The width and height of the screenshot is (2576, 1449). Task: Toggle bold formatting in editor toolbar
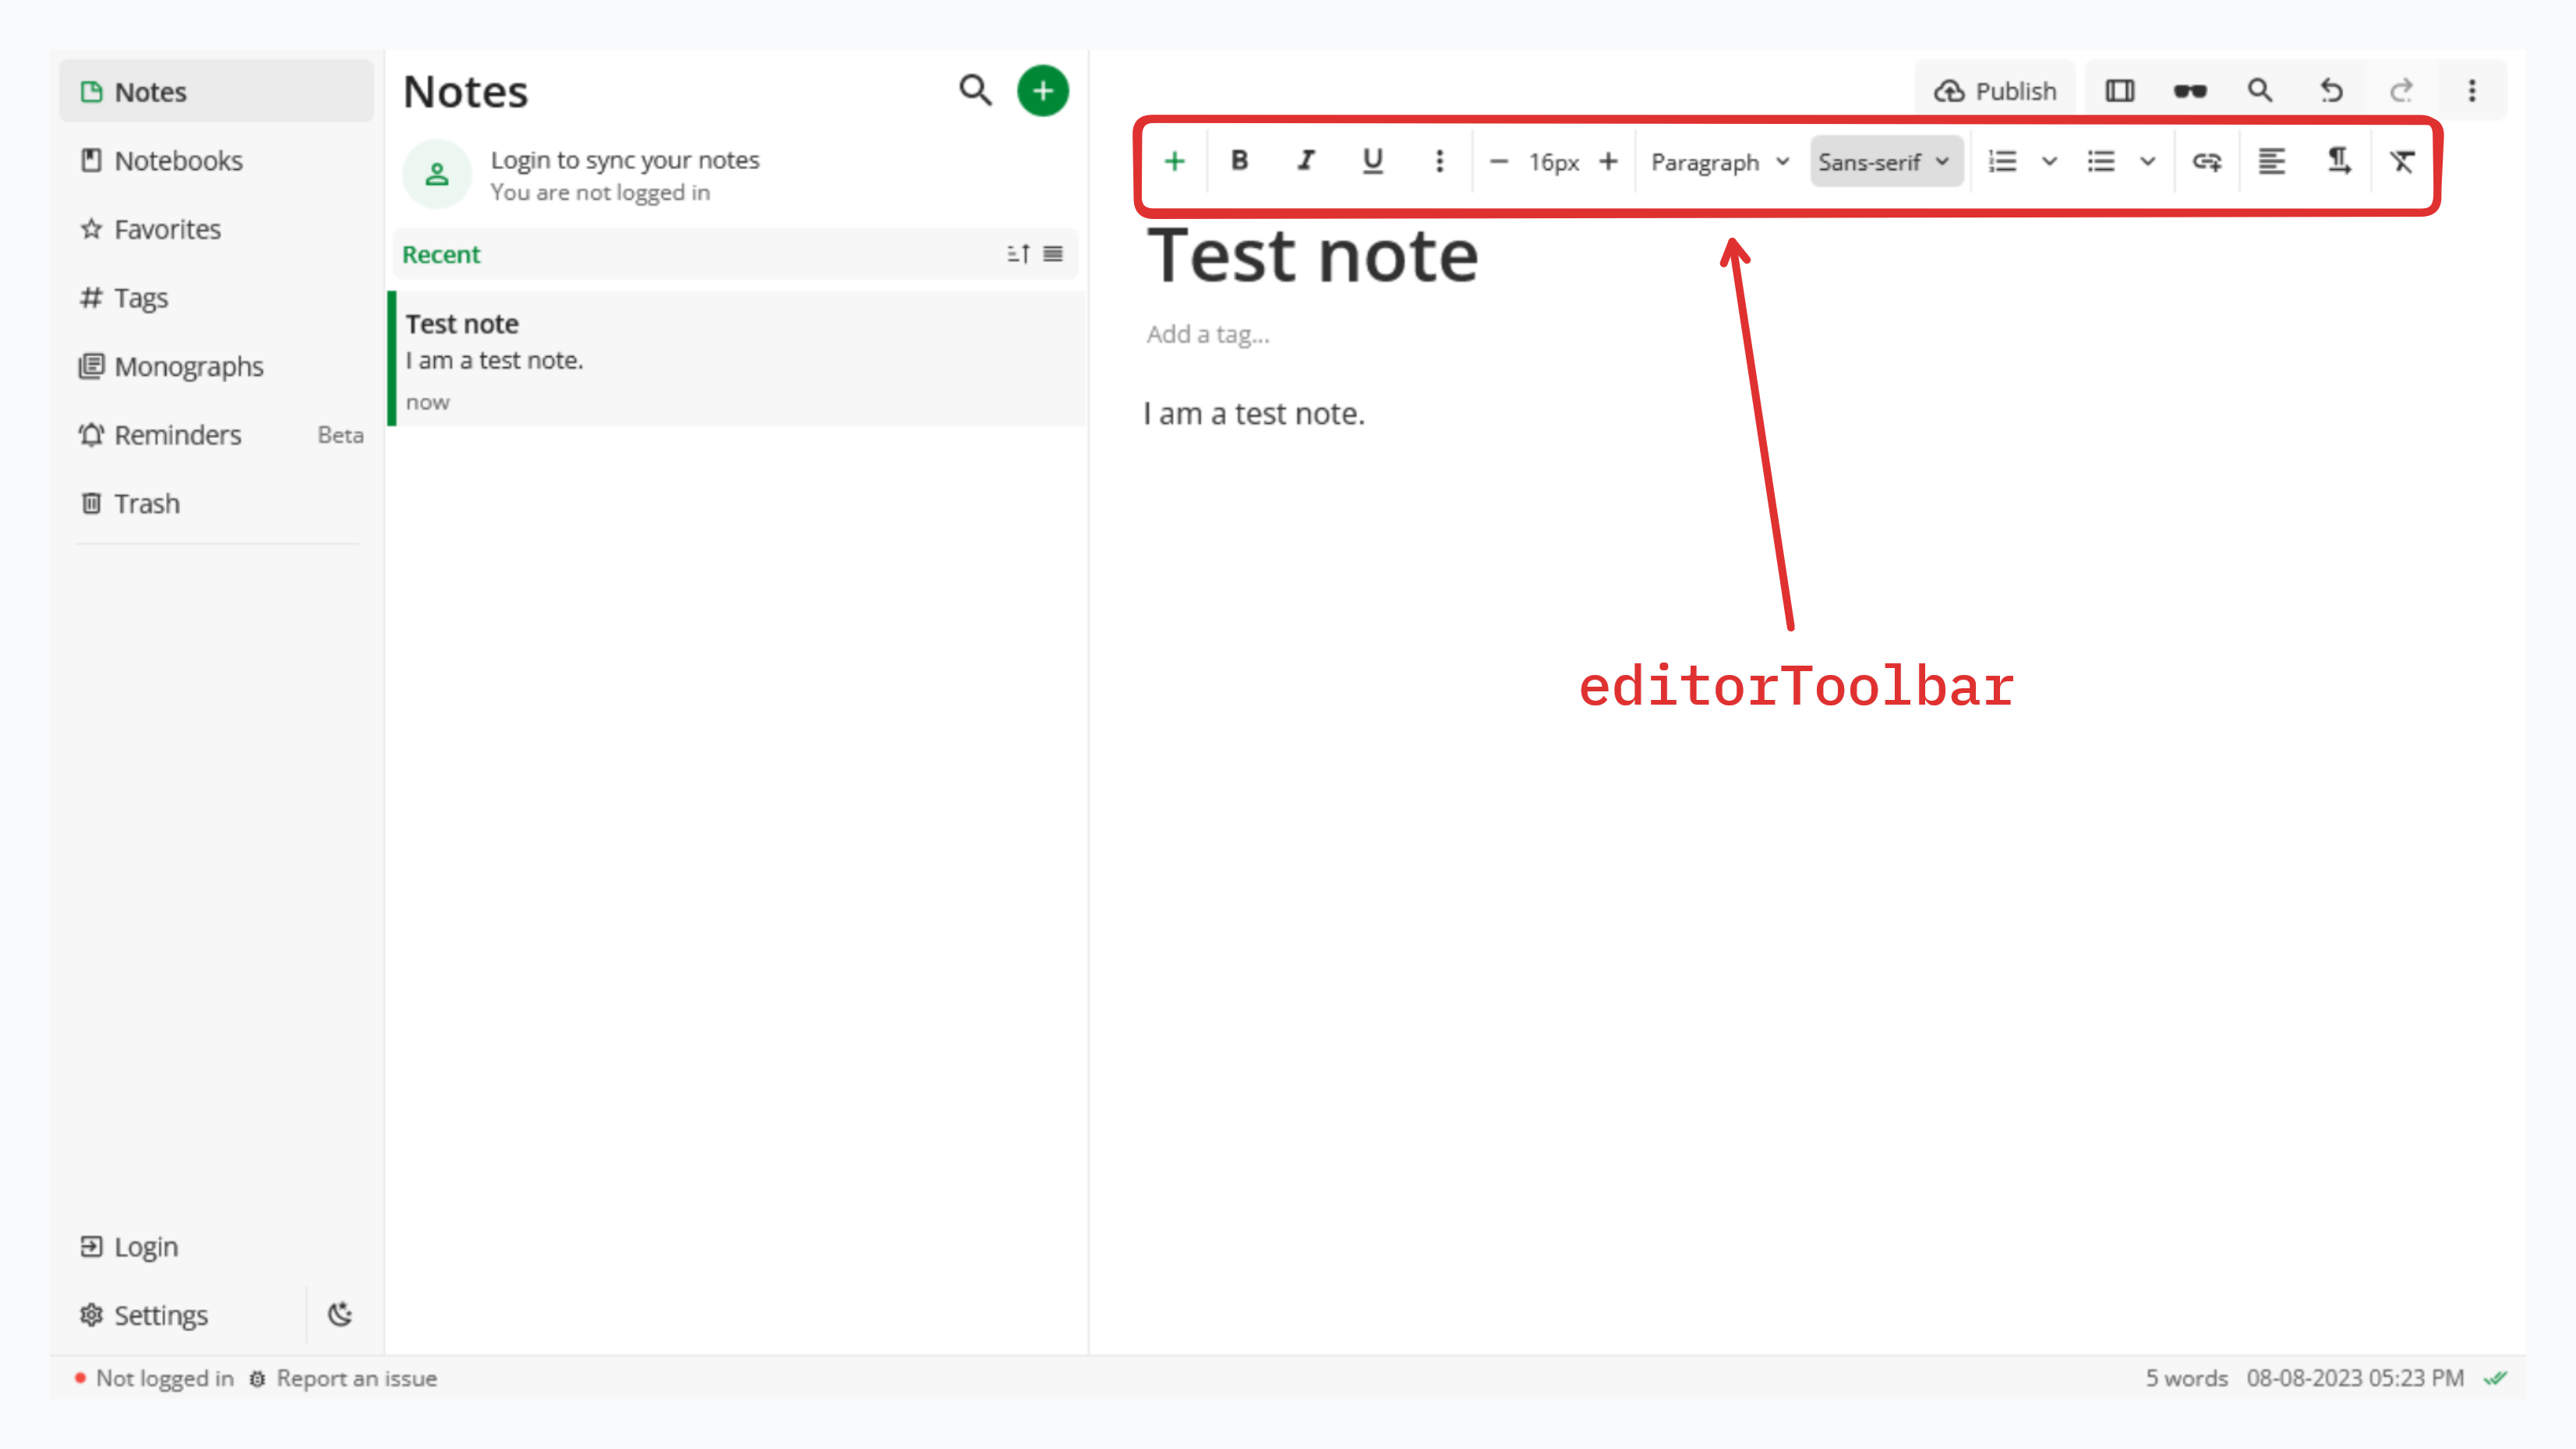pos(1239,161)
